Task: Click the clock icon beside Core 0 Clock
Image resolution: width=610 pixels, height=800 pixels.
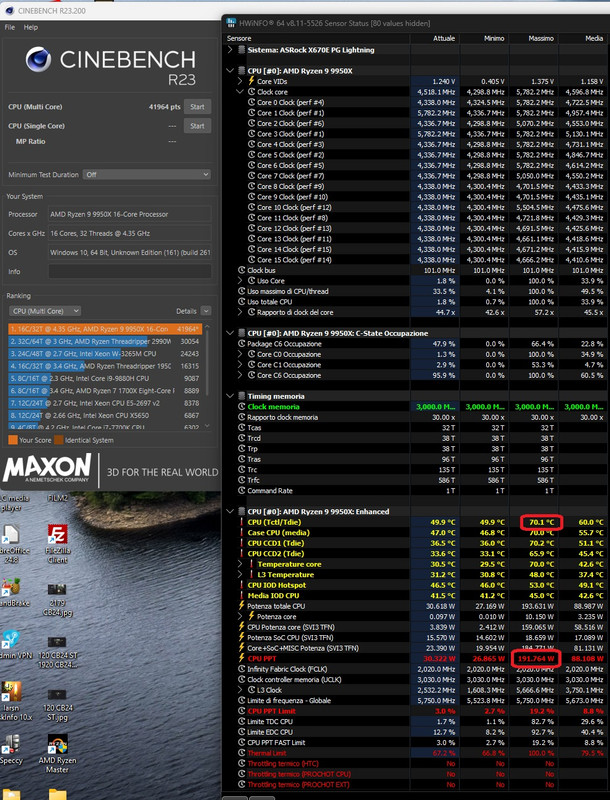Action: coord(251,102)
